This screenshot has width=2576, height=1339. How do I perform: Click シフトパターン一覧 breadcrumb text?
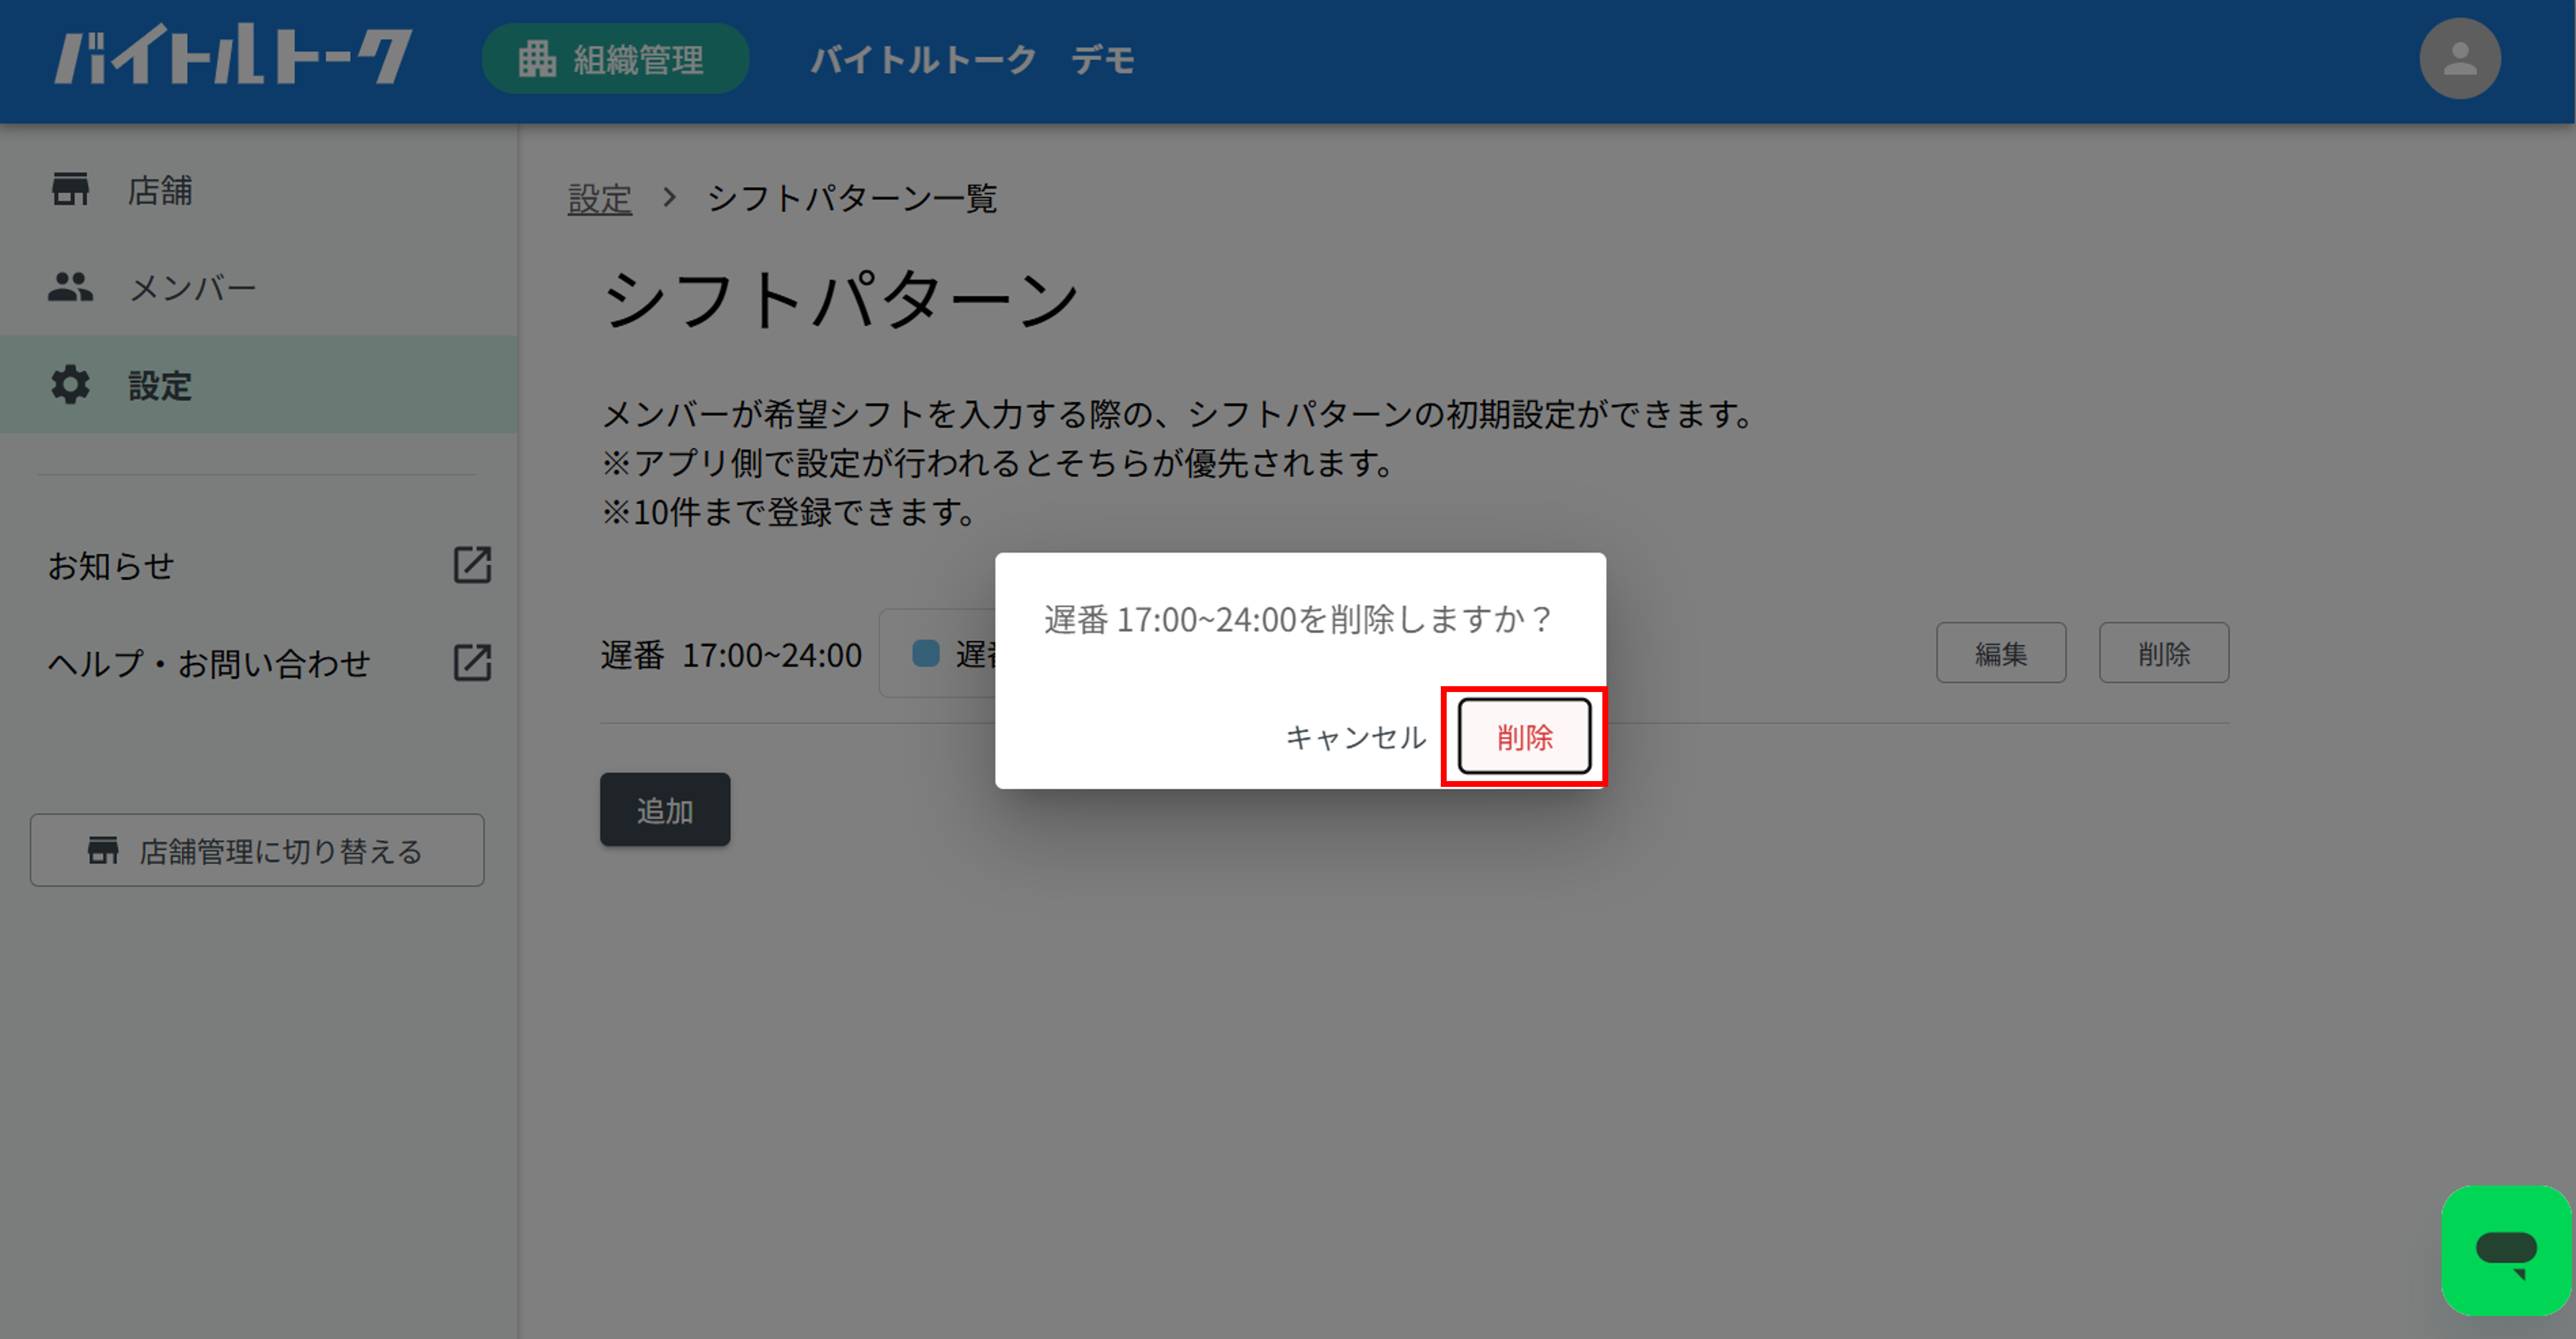tap(852, 198)
